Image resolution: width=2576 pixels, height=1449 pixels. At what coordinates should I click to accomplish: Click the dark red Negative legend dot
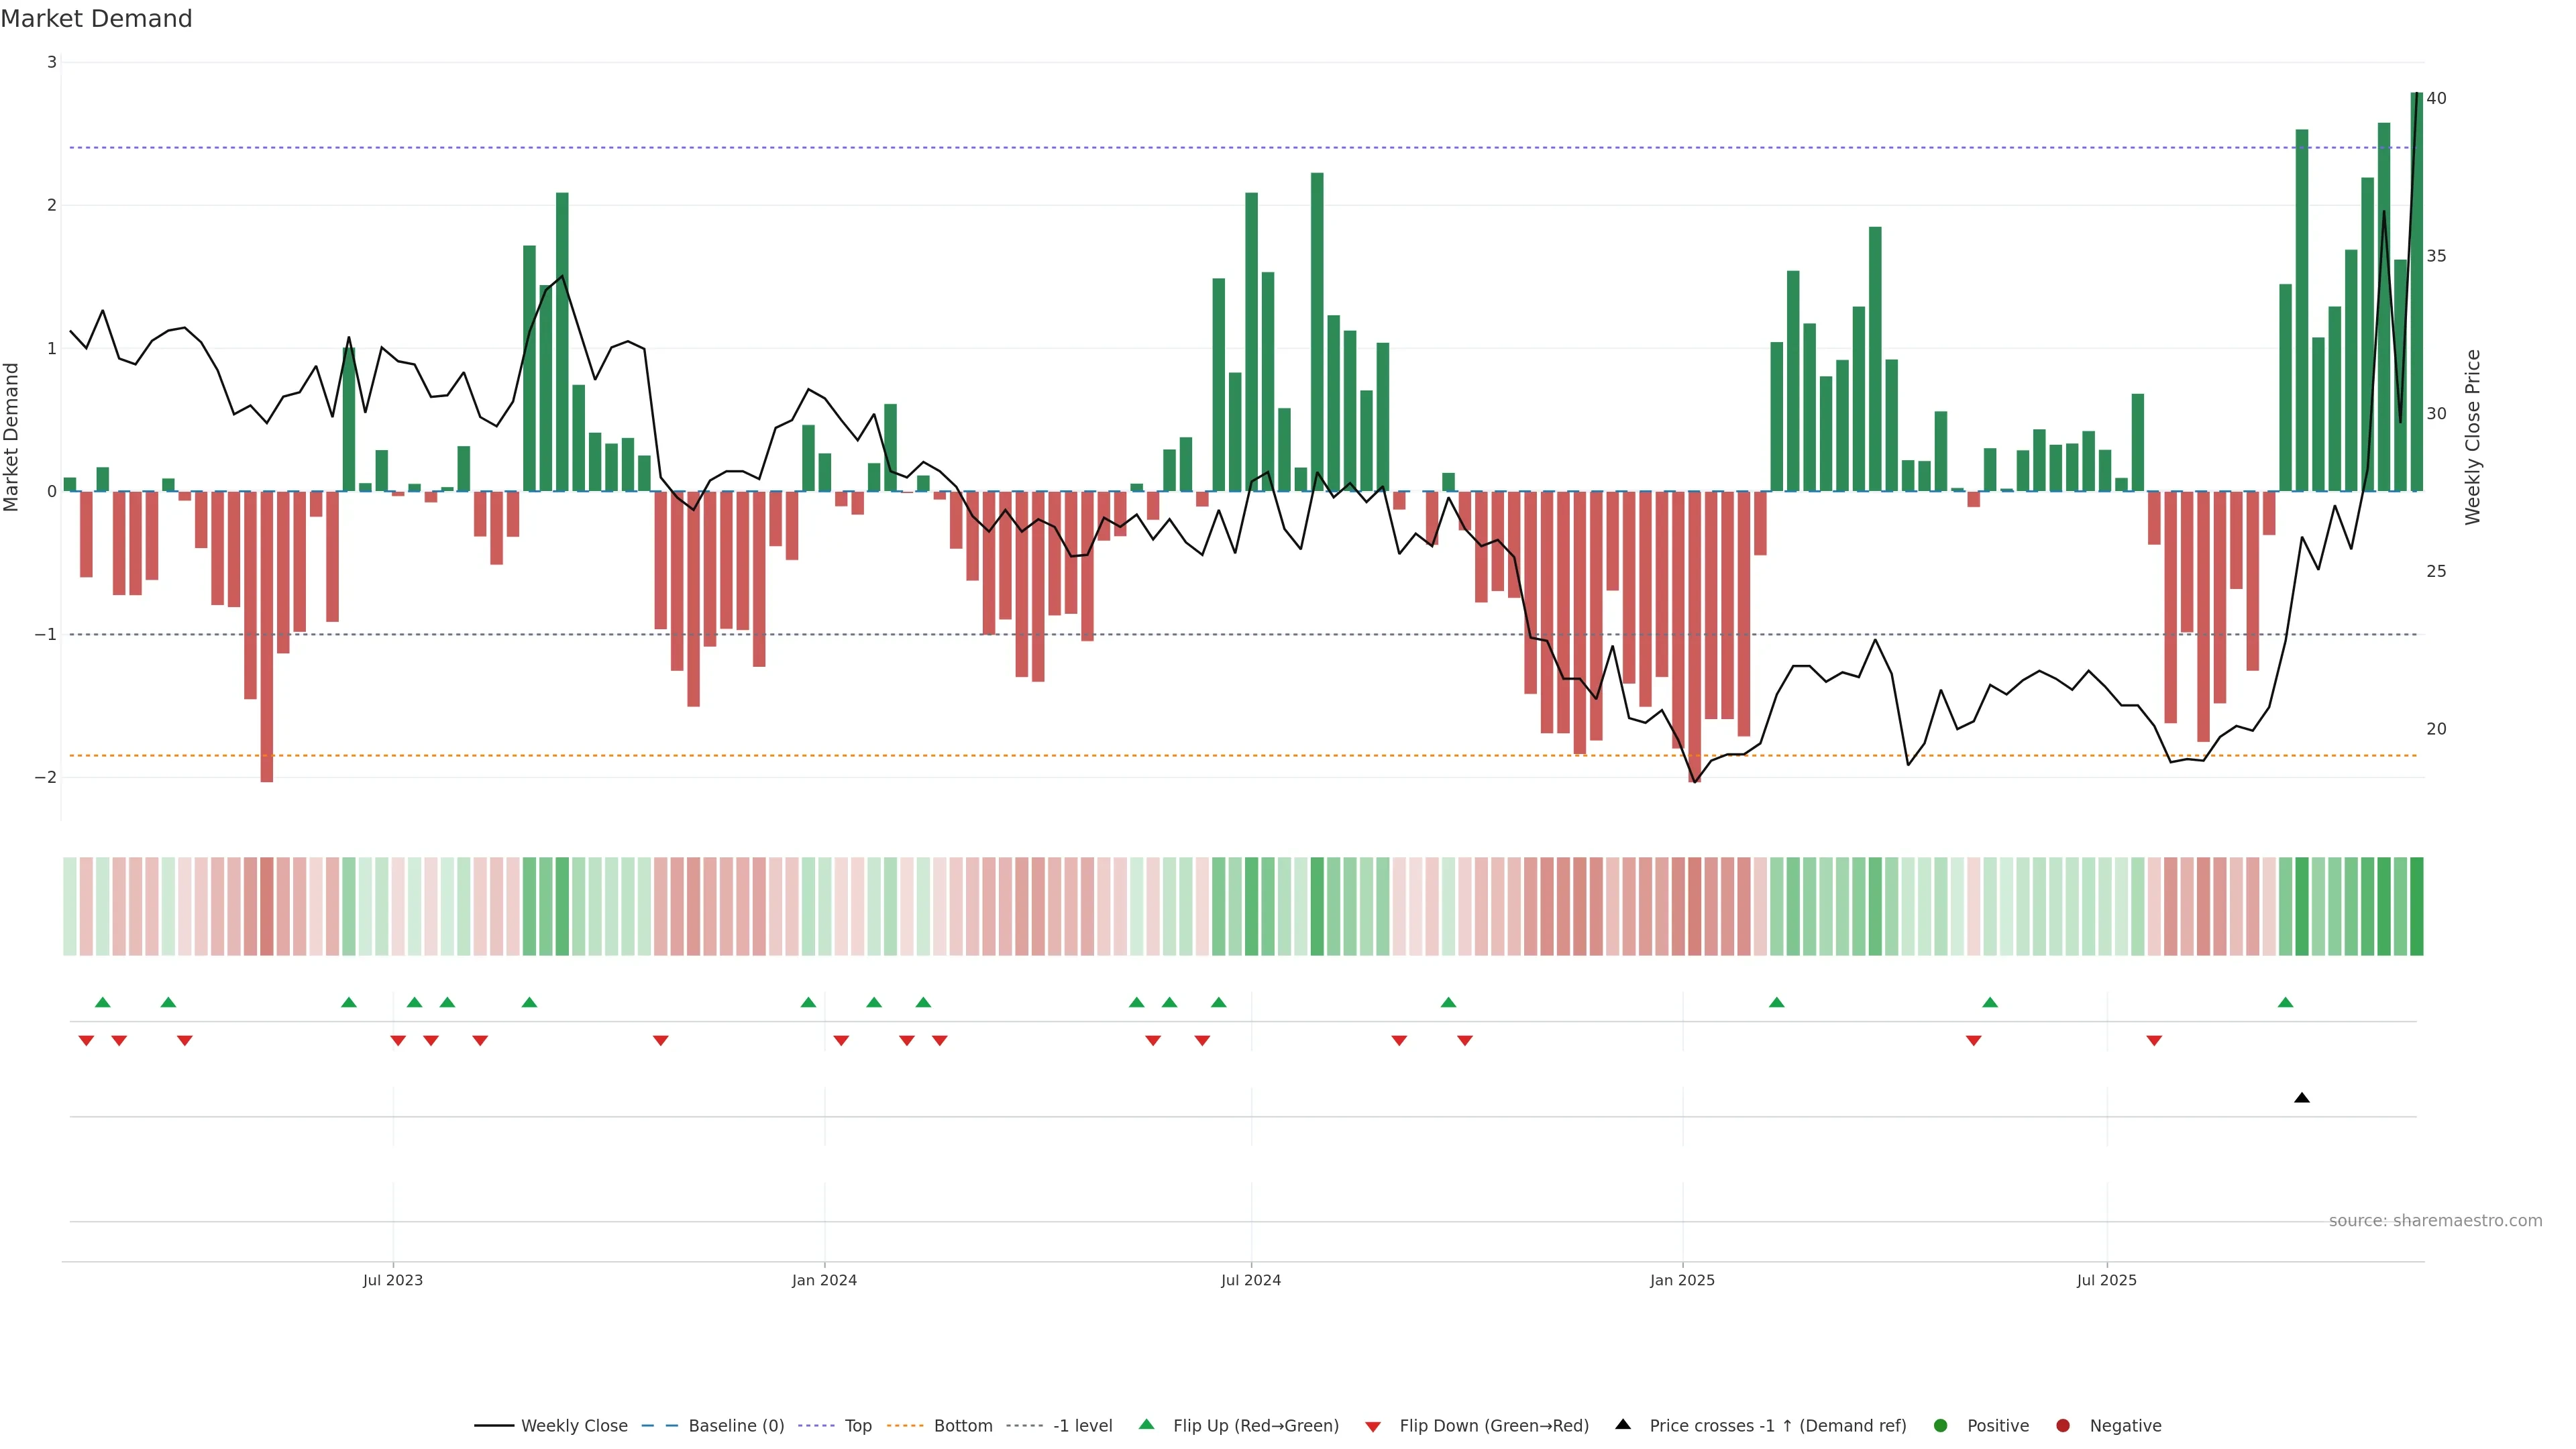(x=2063, y=1425)
